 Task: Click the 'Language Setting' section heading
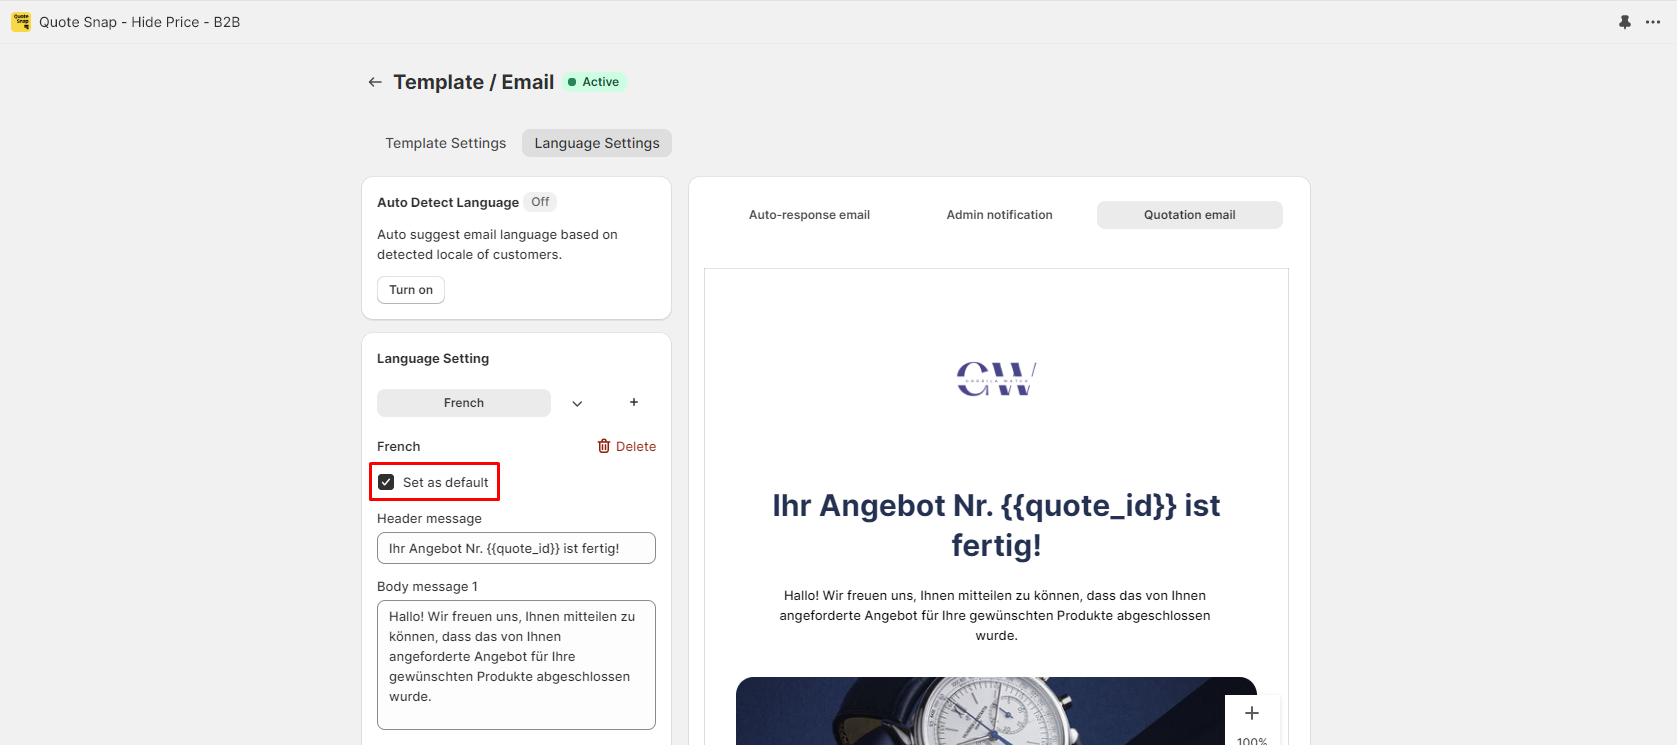433,358
